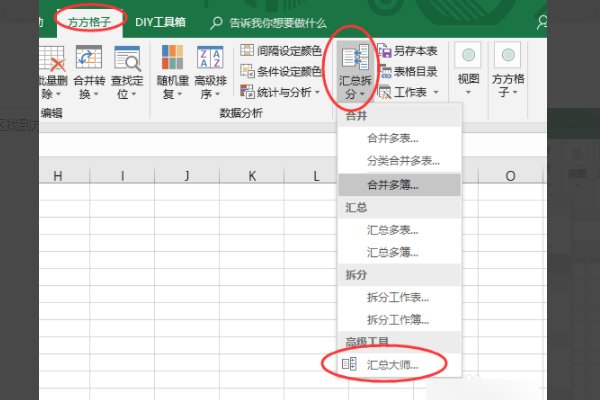This screenshot has width=600, height=400.
Task: Select column K header
Action: click(x=252, y=176)
